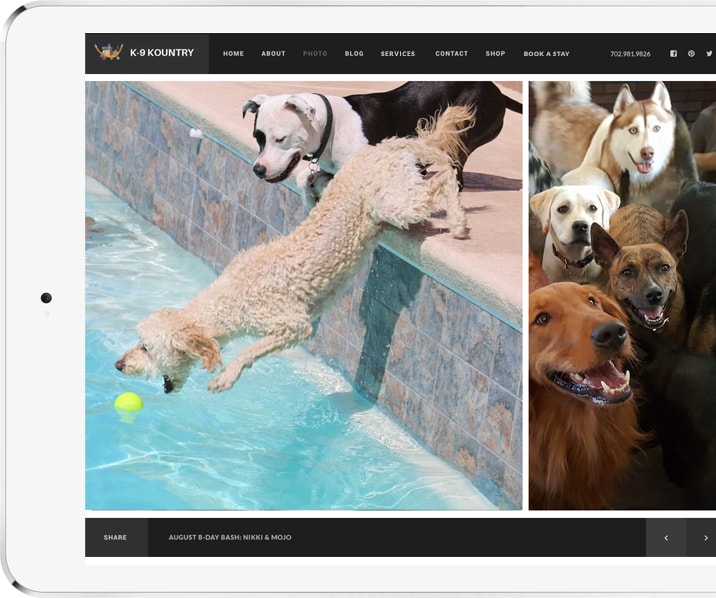Click the K-9 Kountry site title
The width and height of the screenshot is (716, 598).
tap(162, 52)
